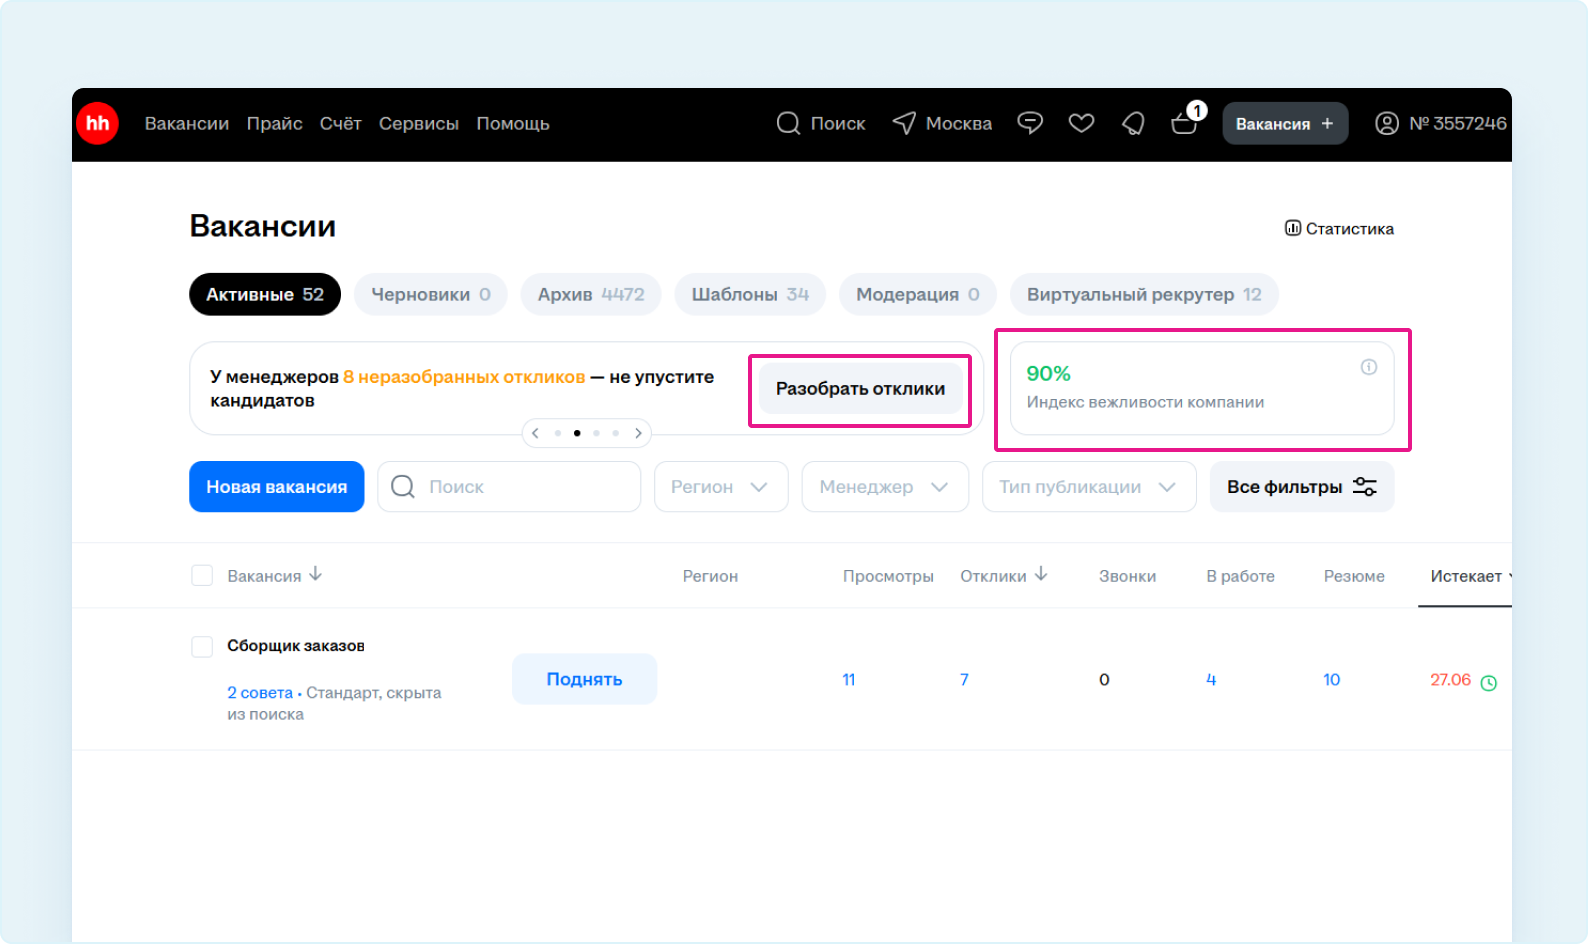The image size is (1588, 944).
Task: Sort by Отклики column arrow
Action: pos(1041,574)
